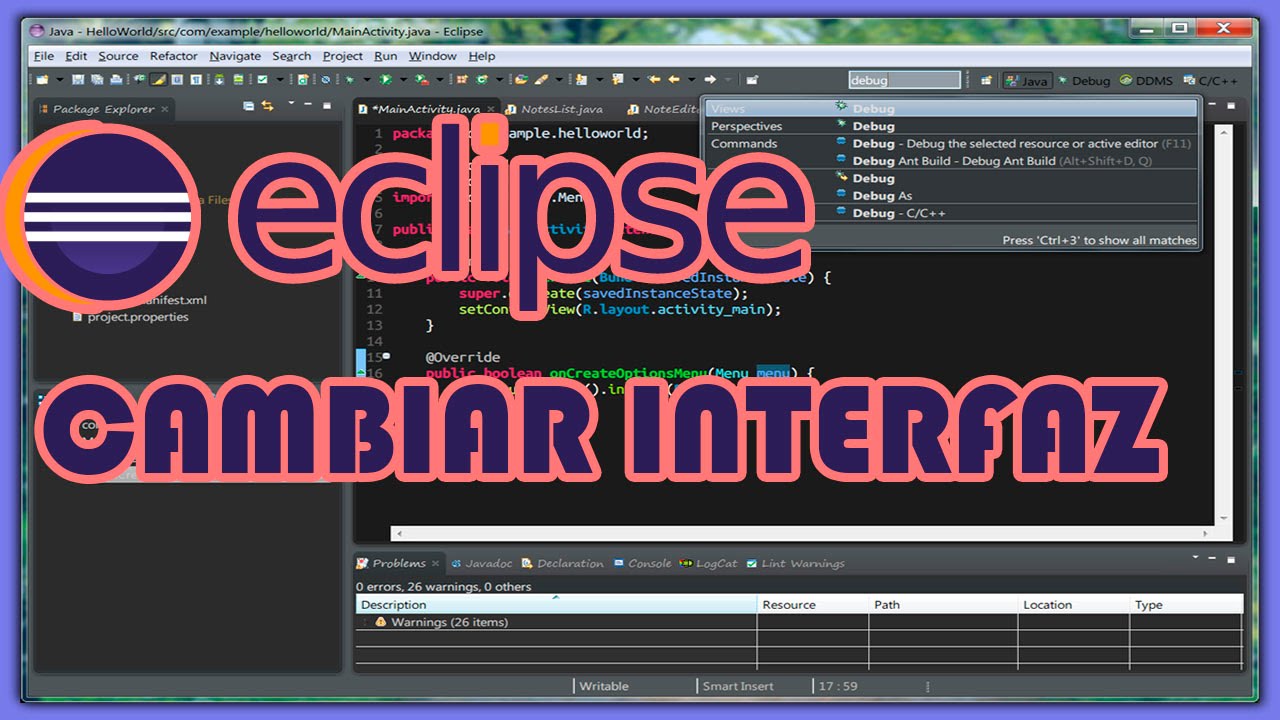The height and width of the screenshot is (720, 1280).
Task: Maximize the editor area
Action: click(1231, 106)
